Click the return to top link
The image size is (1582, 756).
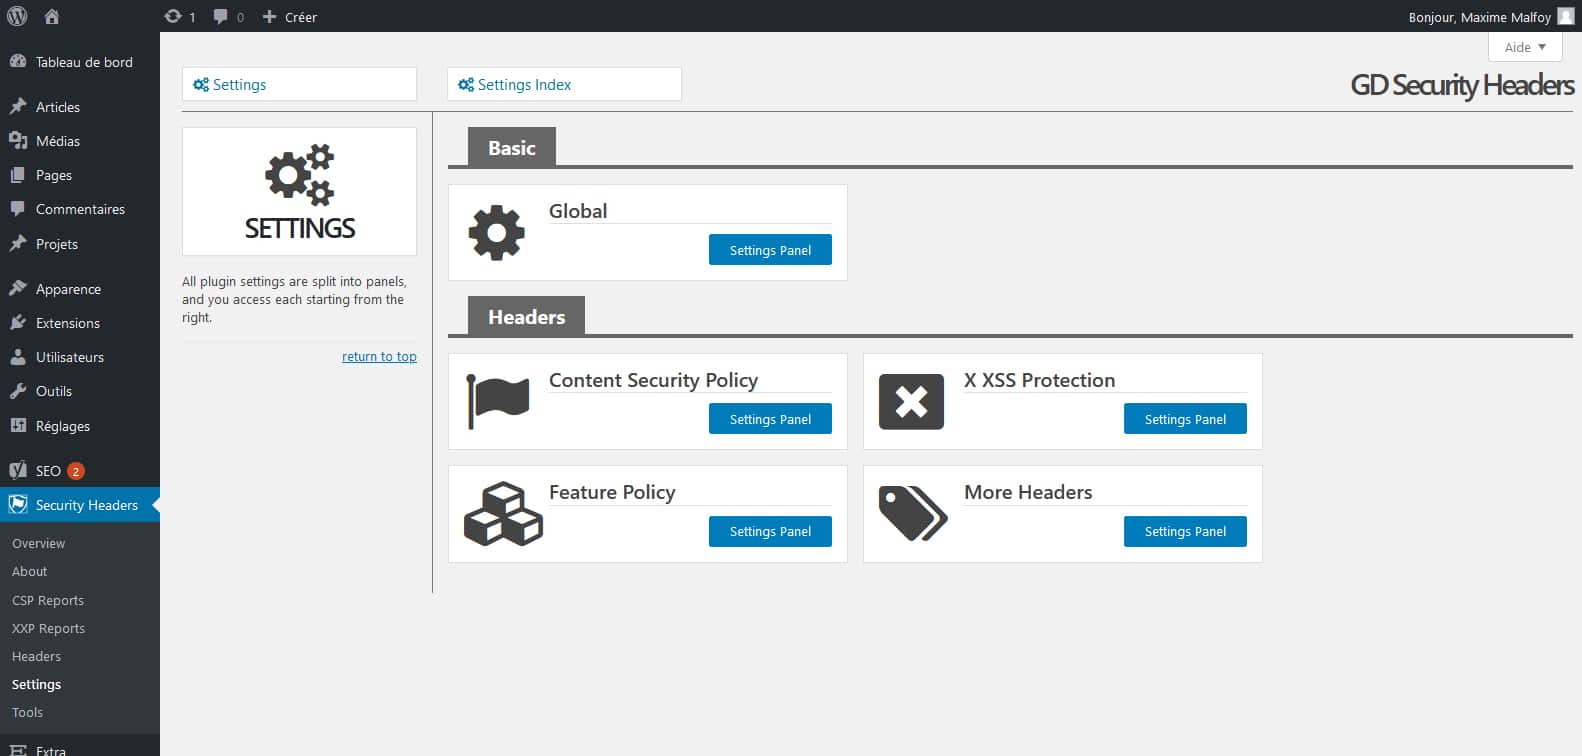click(379, 356)
